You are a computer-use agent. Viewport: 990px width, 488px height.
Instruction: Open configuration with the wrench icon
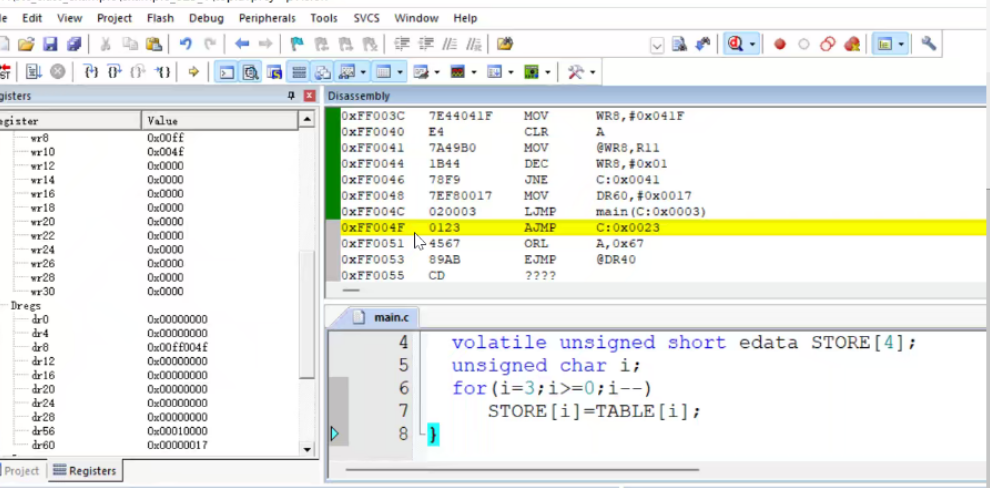927,44
